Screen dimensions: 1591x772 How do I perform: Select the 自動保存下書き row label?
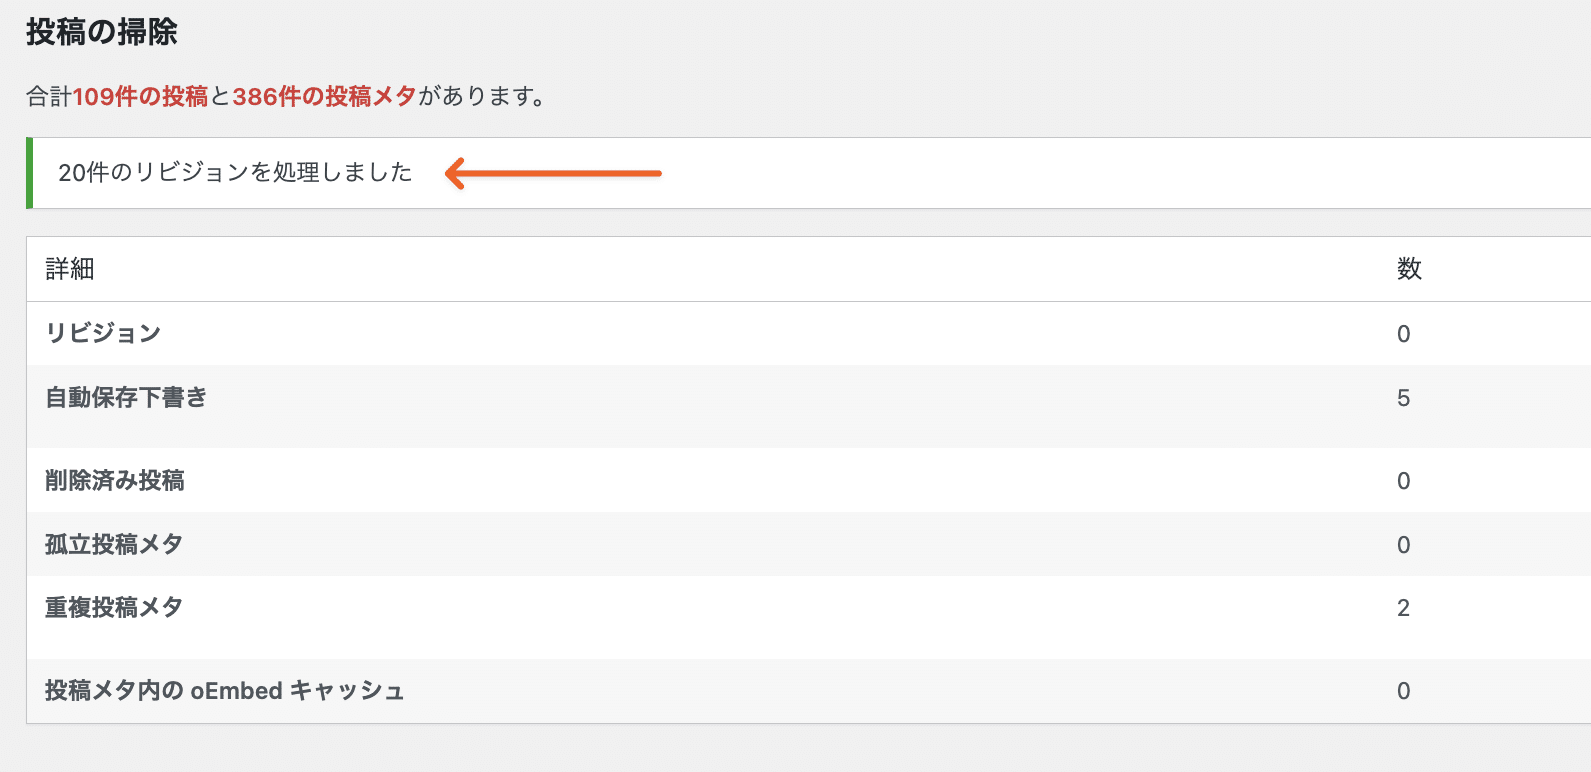click(x=126, y=397)
